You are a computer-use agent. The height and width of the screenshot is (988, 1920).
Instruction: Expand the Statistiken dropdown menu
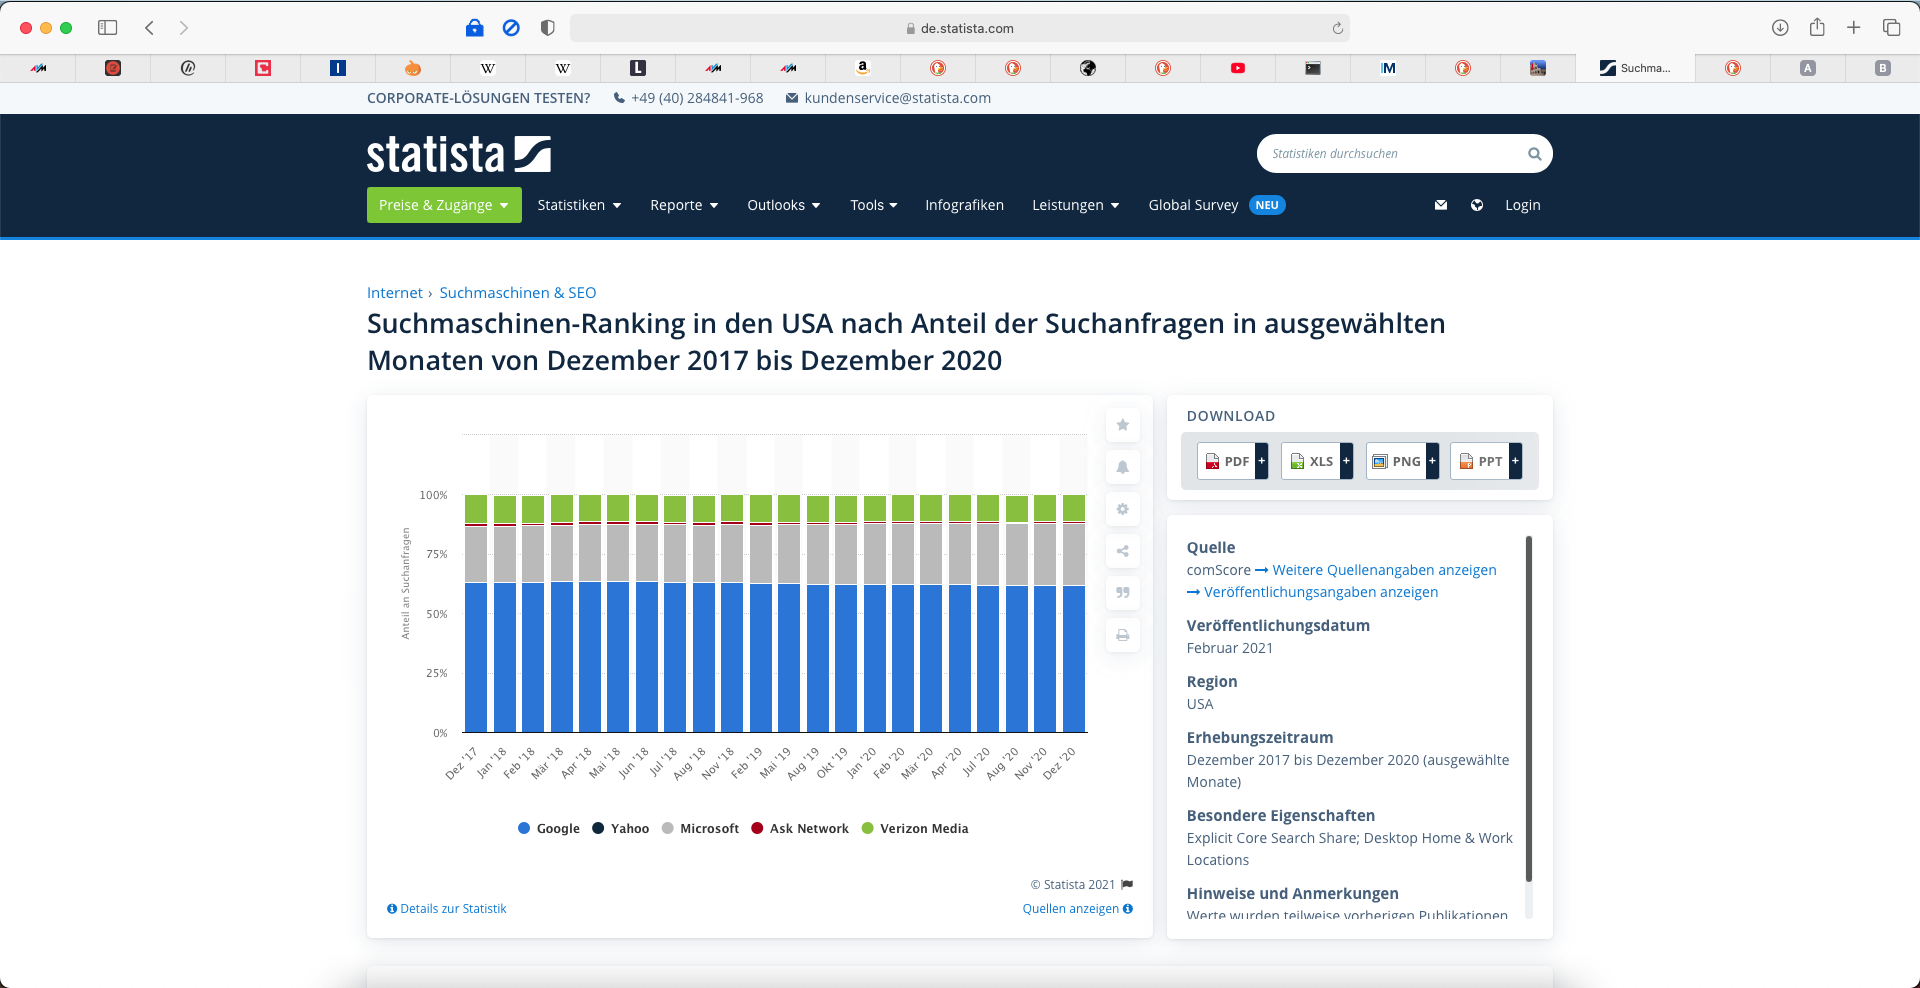[579, 205]
